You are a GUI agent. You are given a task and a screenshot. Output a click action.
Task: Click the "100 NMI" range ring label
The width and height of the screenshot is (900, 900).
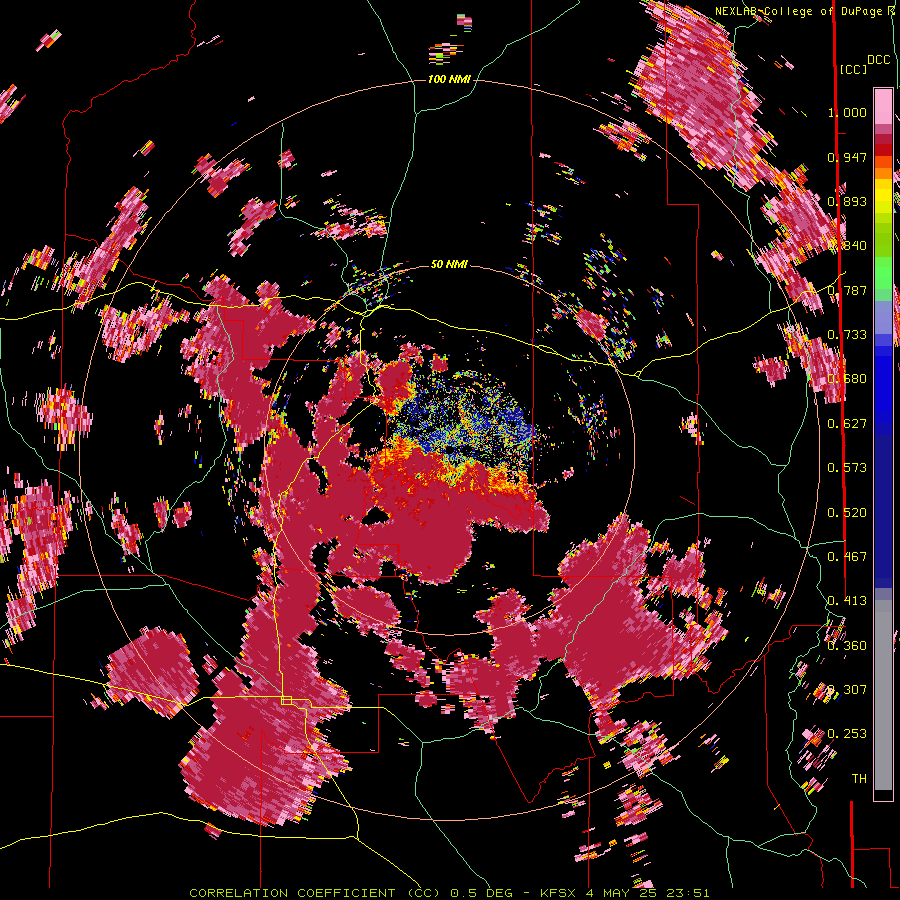pyautogui.click(x=449, y=79)
